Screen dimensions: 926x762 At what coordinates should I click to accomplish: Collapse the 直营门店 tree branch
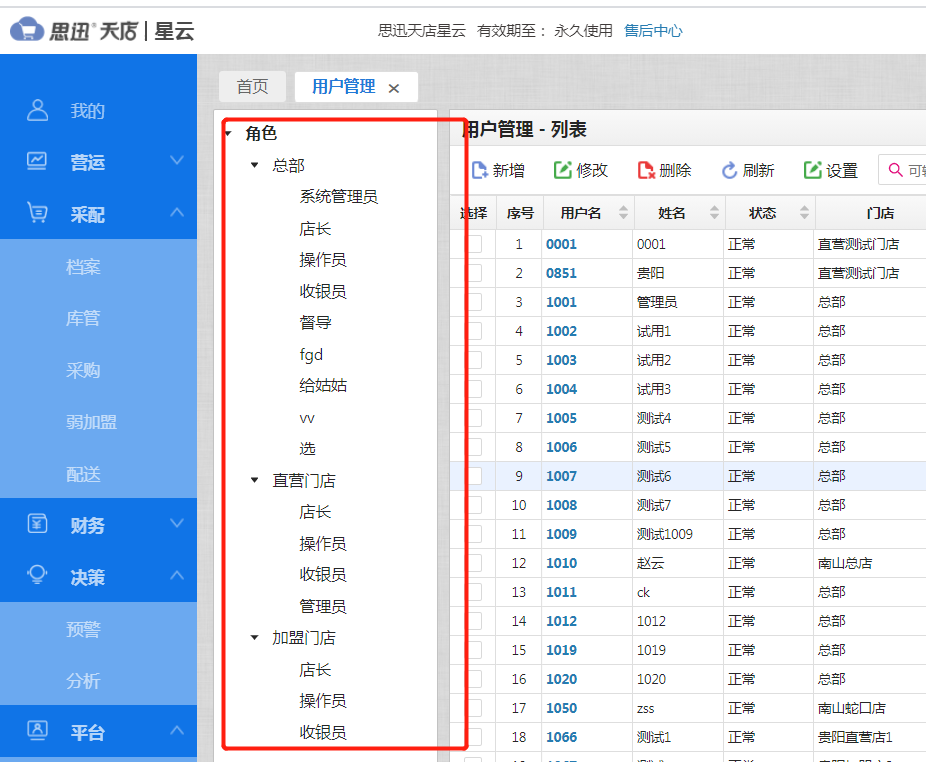[253, 480]
